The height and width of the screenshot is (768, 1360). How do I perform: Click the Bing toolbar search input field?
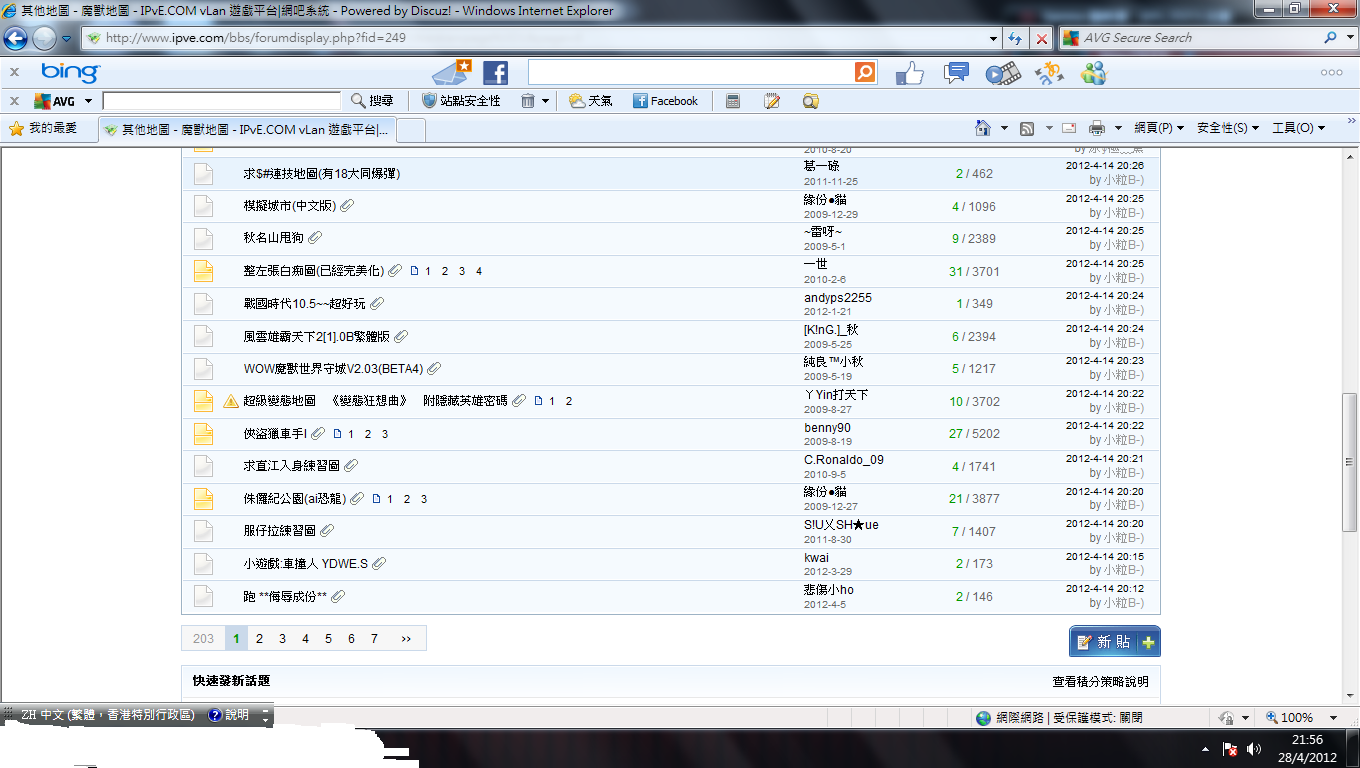coord(690,73)
